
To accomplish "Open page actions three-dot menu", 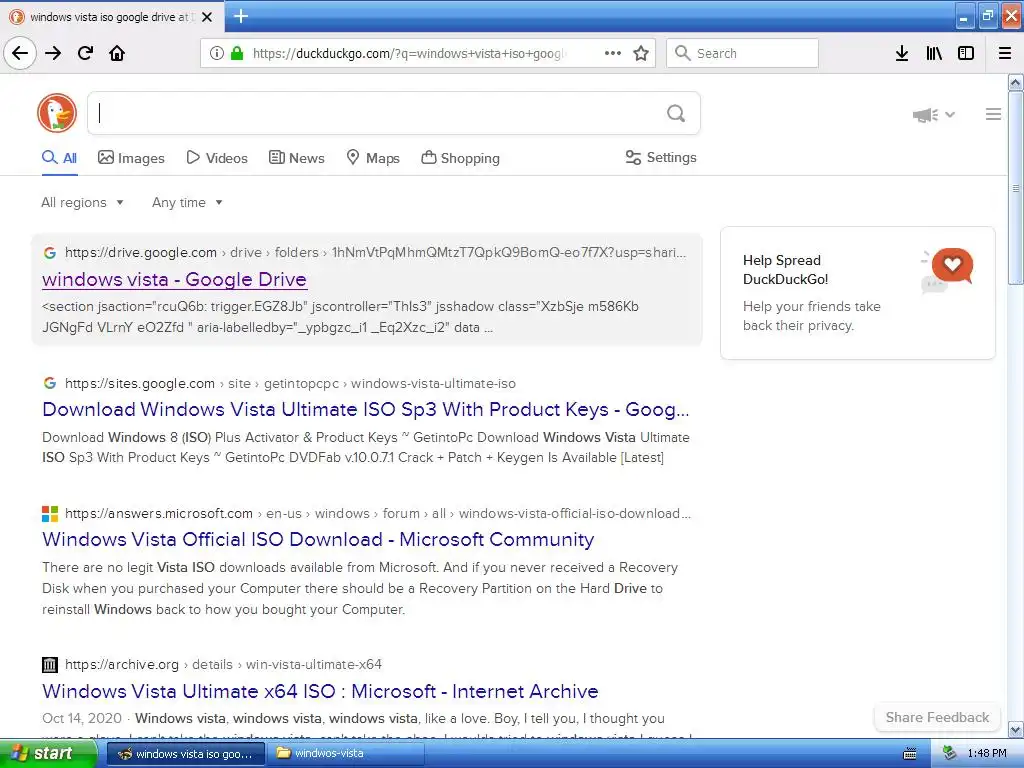I will coord(613,53).
